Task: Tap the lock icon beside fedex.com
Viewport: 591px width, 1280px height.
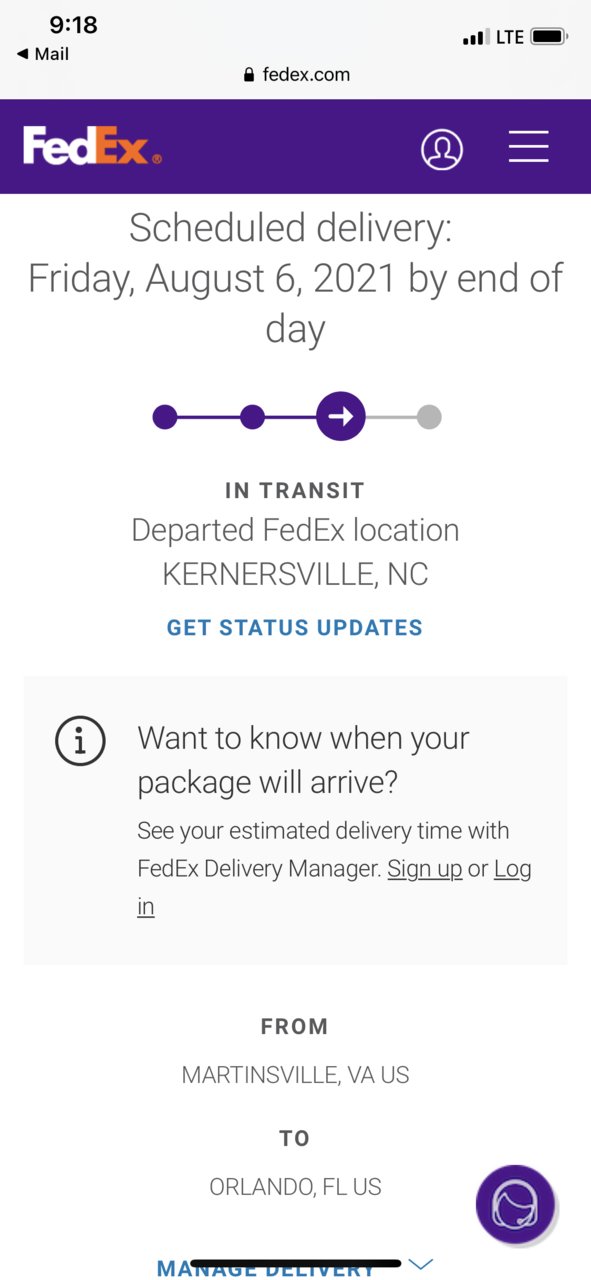Action: (250, 75)
